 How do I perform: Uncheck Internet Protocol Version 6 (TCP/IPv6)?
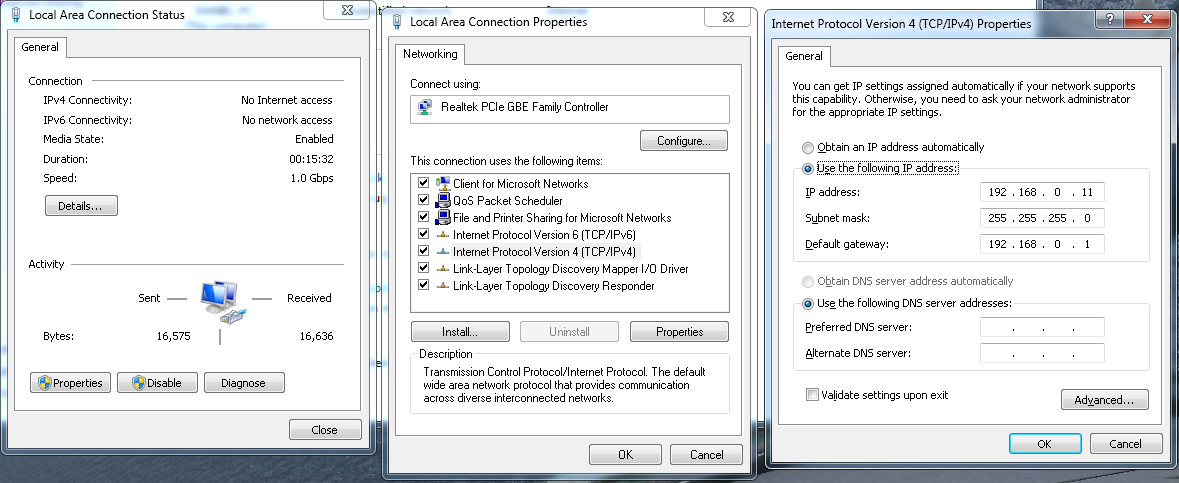pos(423,235)
